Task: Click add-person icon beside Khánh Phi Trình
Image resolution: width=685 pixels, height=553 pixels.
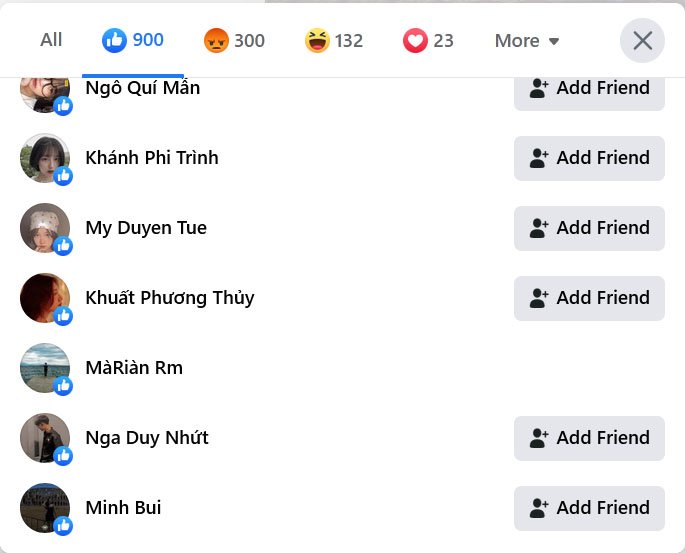Action: point(539,158)
